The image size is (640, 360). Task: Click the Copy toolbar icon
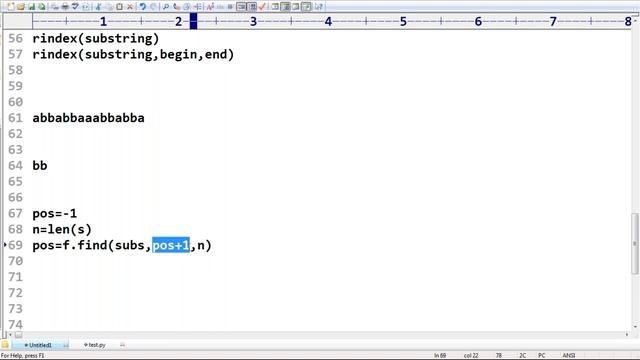(x=109, y=7)
